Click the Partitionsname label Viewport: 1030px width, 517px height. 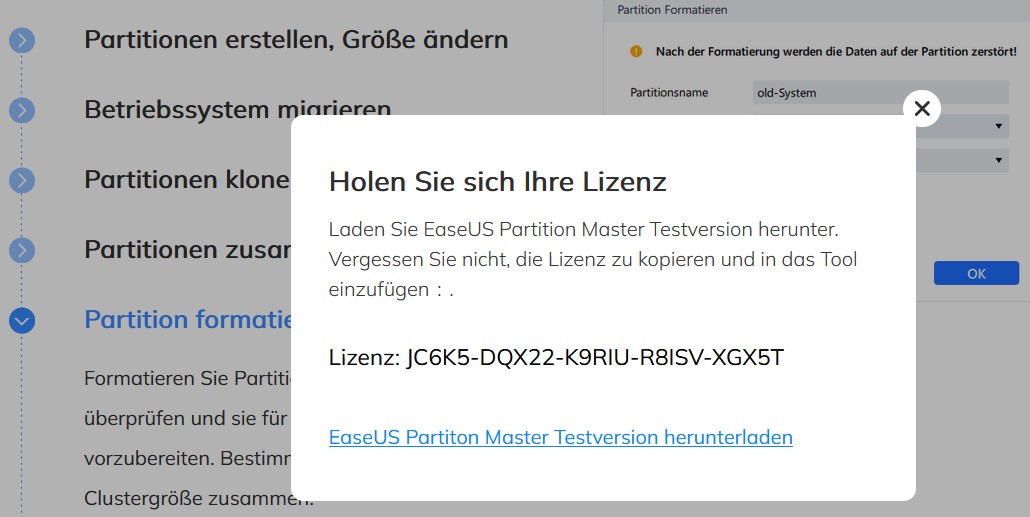click(669, 93)
